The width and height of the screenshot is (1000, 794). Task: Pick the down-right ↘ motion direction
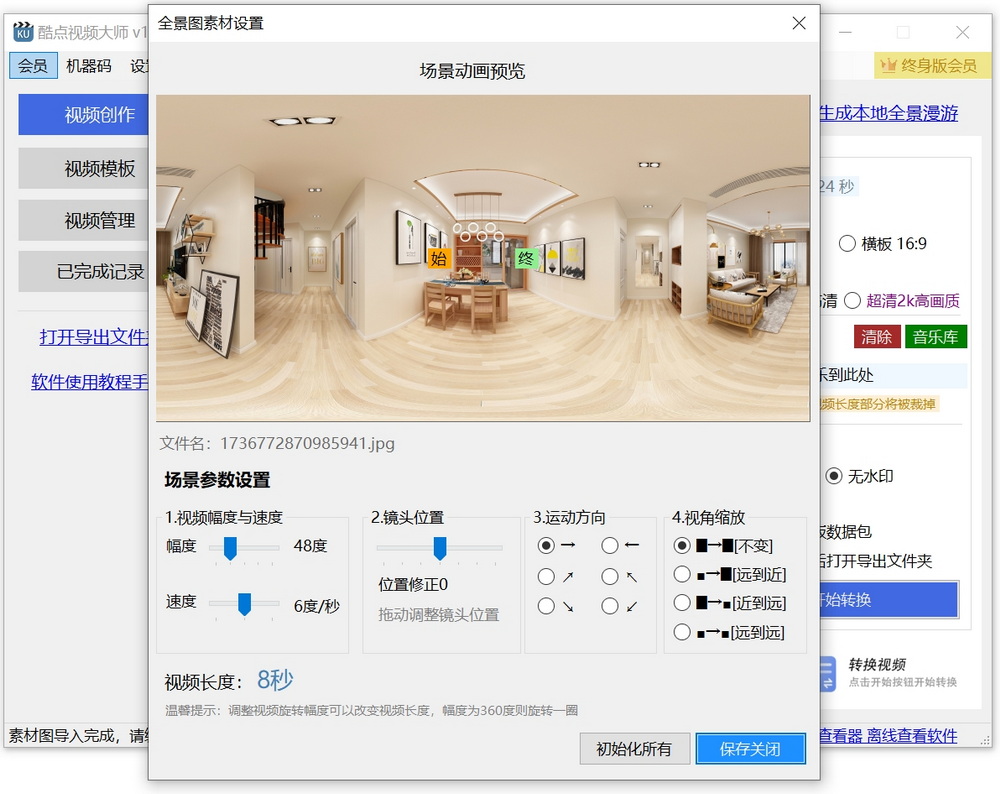(546, 606)
